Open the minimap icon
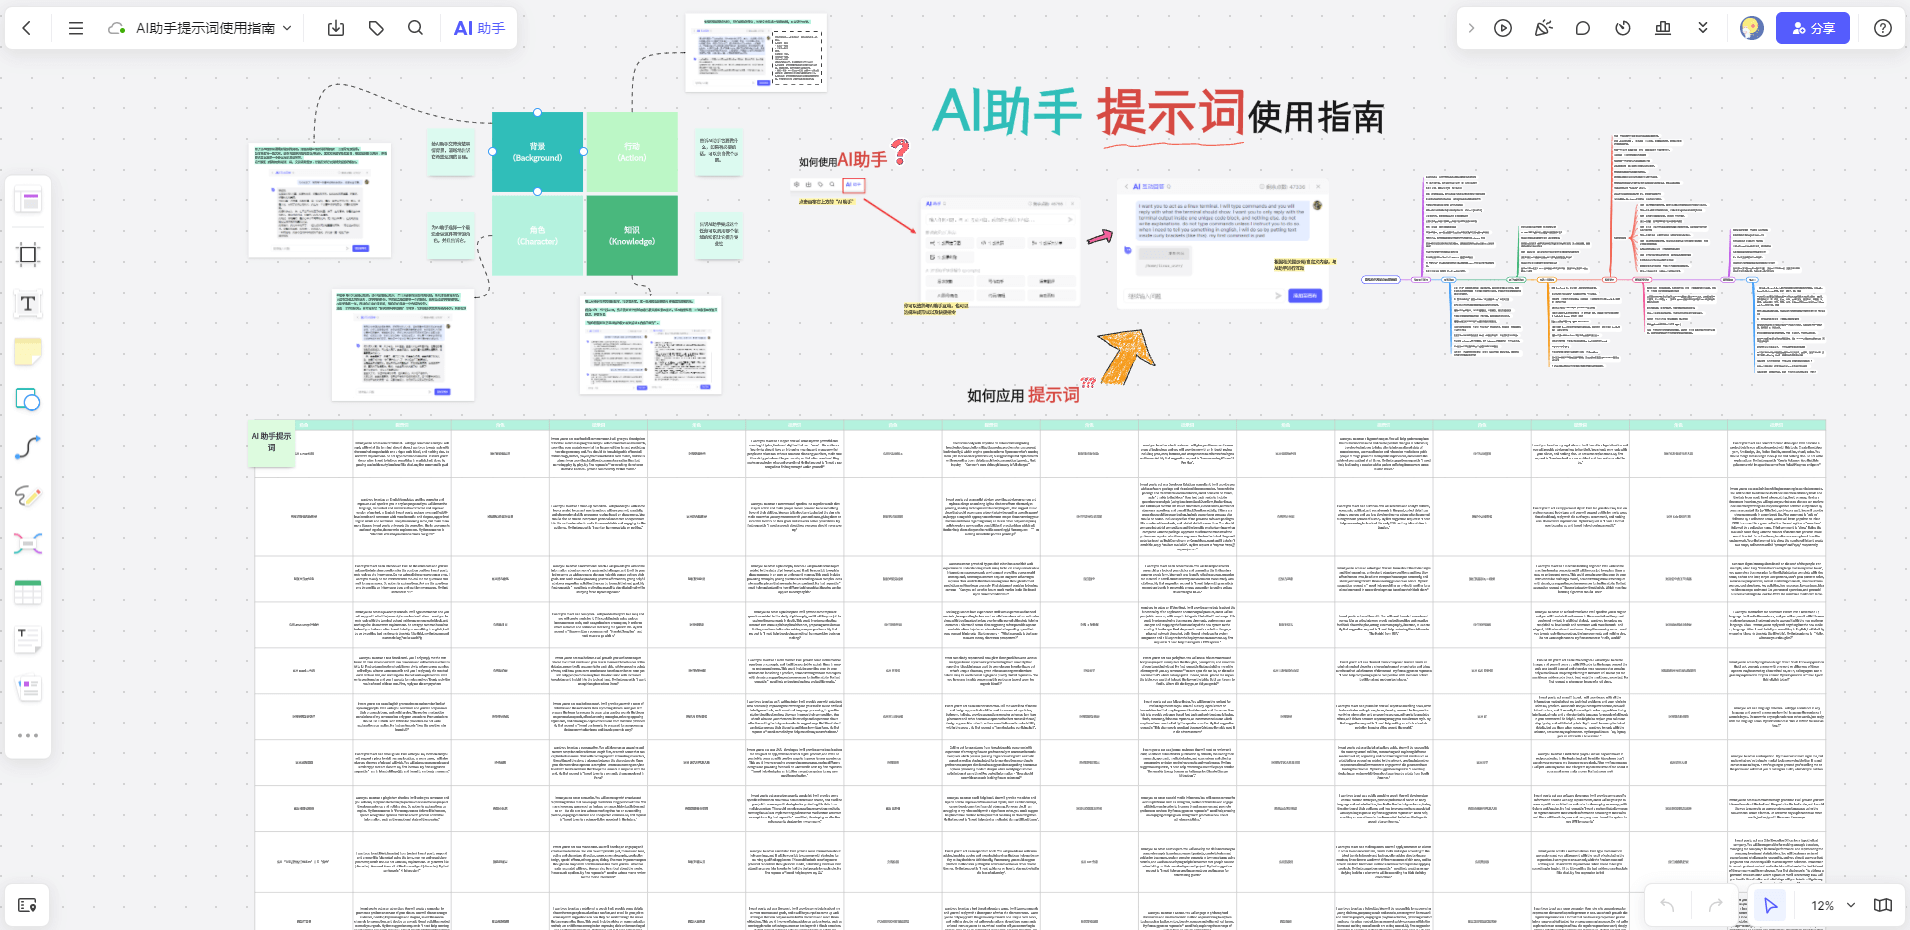This screenshot has height=930, width=1910. pos(1883,905)
